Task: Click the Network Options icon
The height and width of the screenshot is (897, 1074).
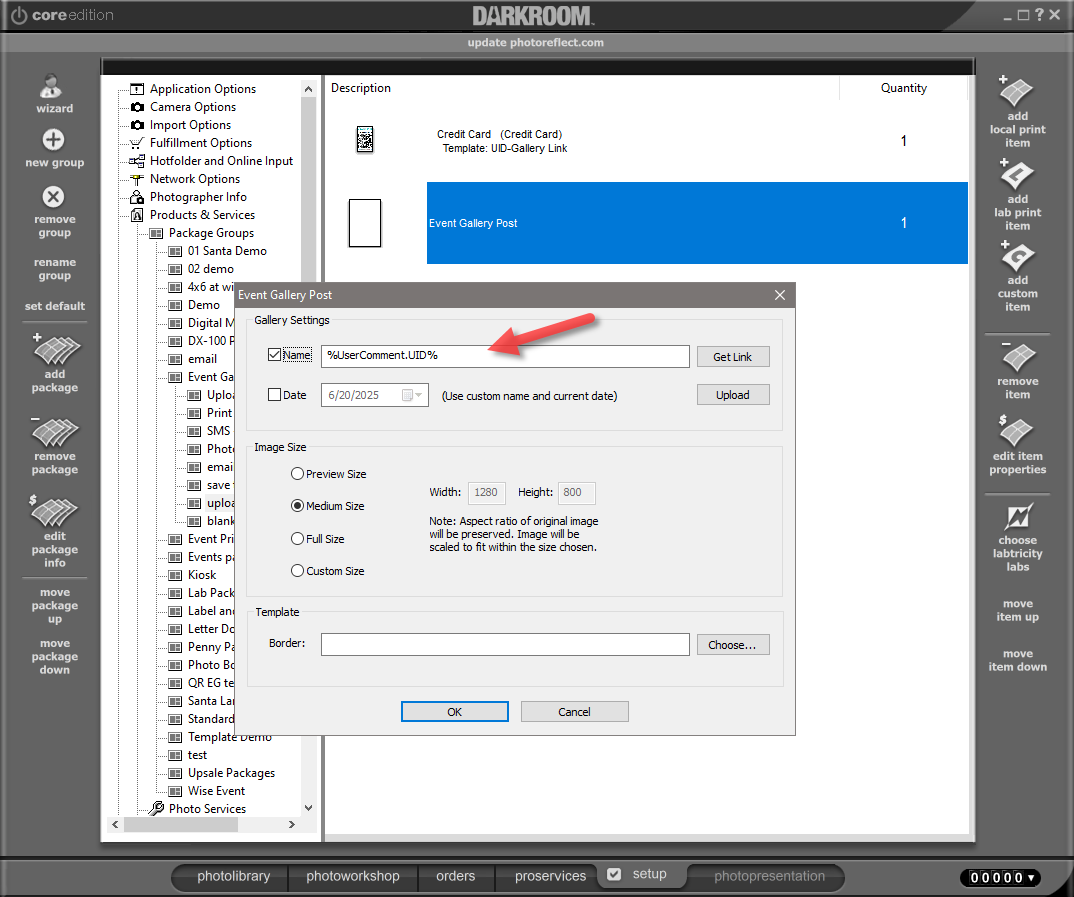Action: [x=137, y=179]
